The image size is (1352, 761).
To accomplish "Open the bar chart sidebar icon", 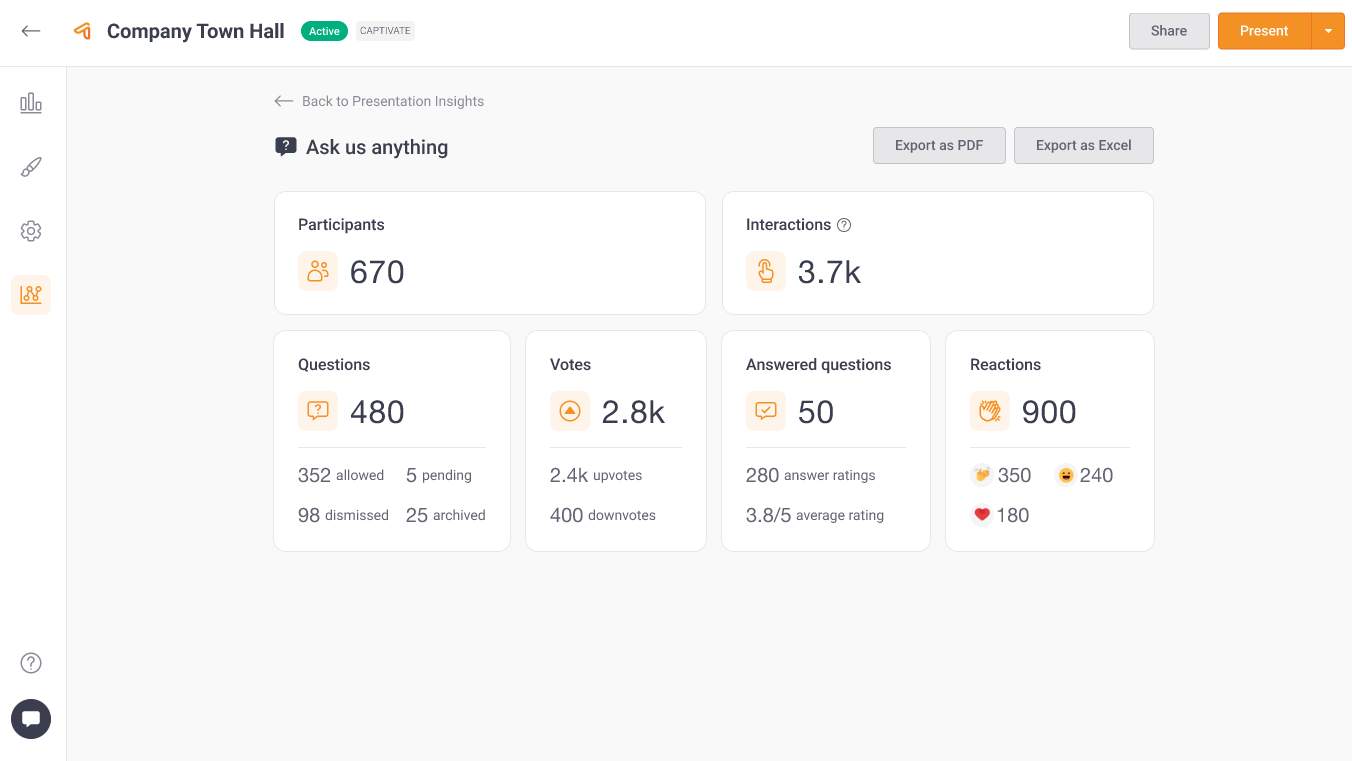I will 31,103.
